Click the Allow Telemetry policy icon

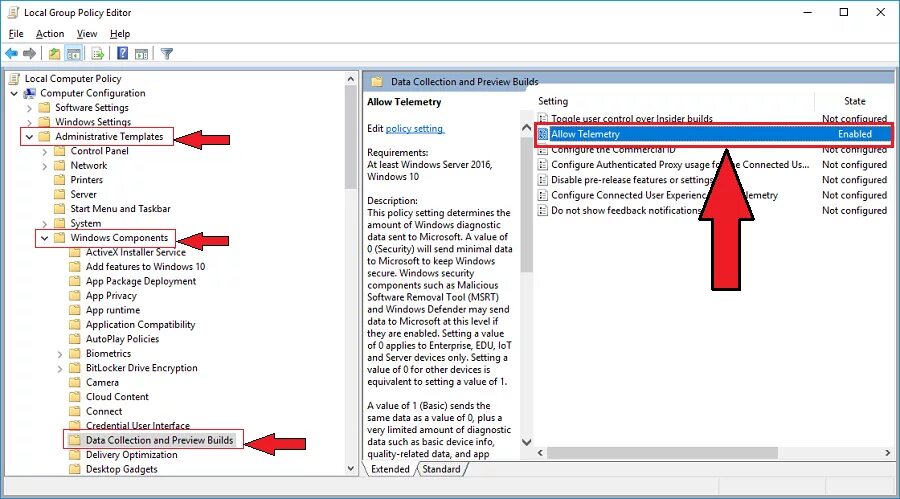543,134
